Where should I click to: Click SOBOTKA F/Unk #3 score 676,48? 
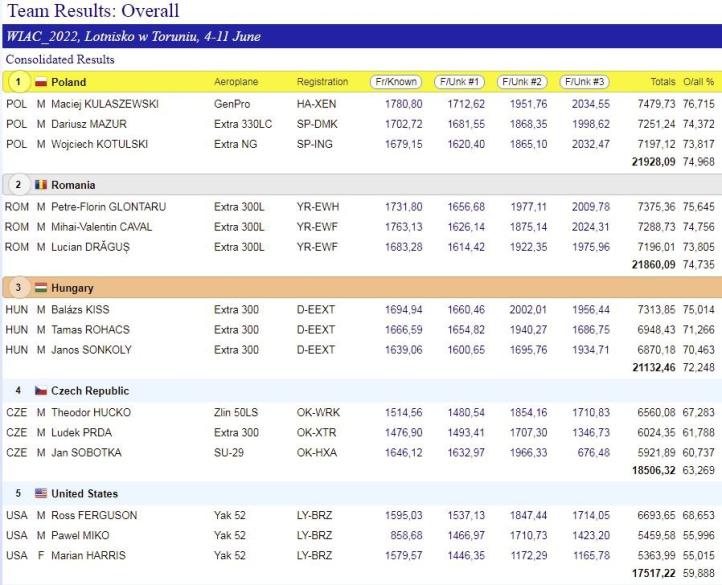click(x=594, y=453)
